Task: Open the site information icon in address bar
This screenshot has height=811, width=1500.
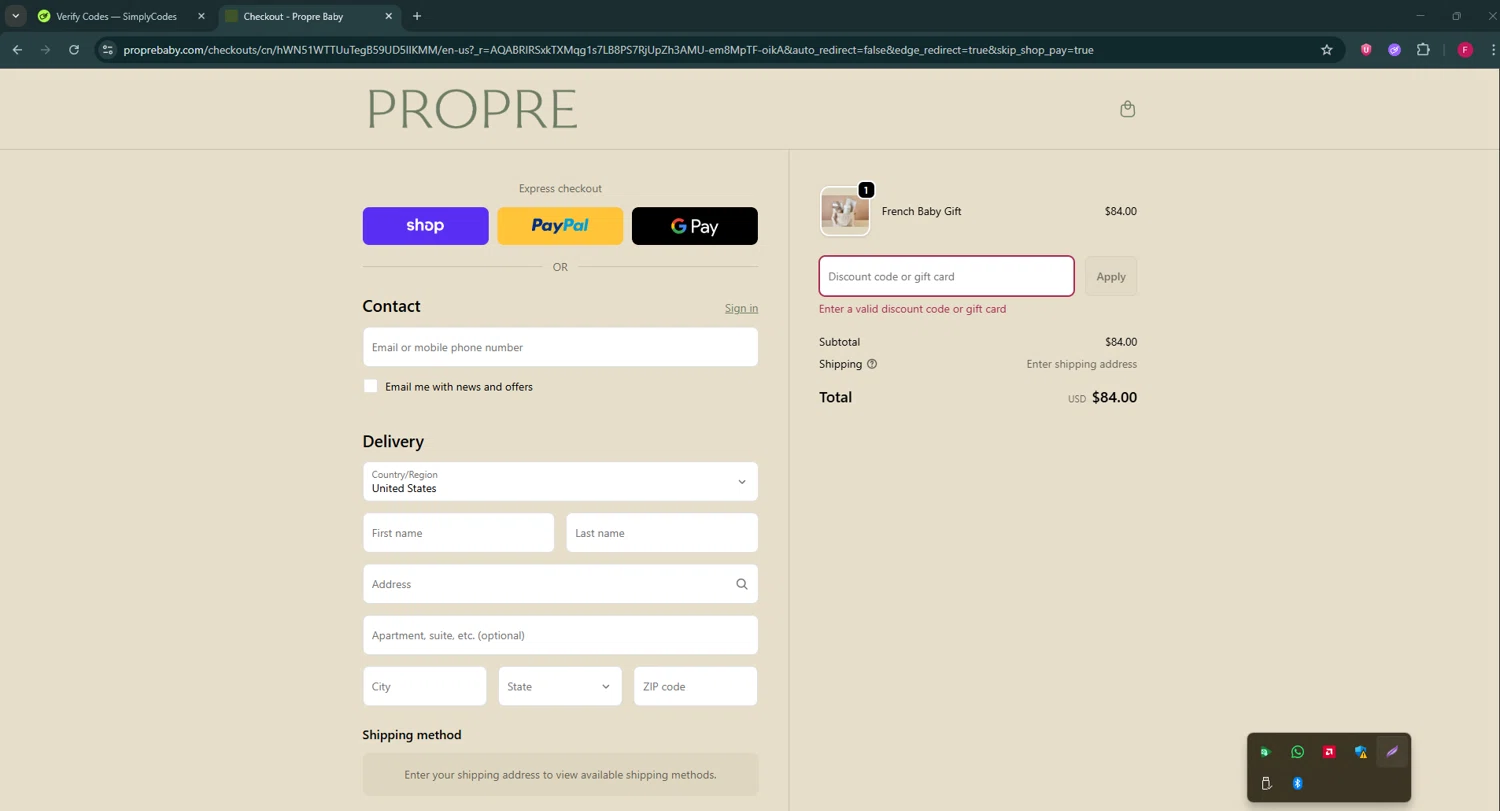Action: coord(108,49)
